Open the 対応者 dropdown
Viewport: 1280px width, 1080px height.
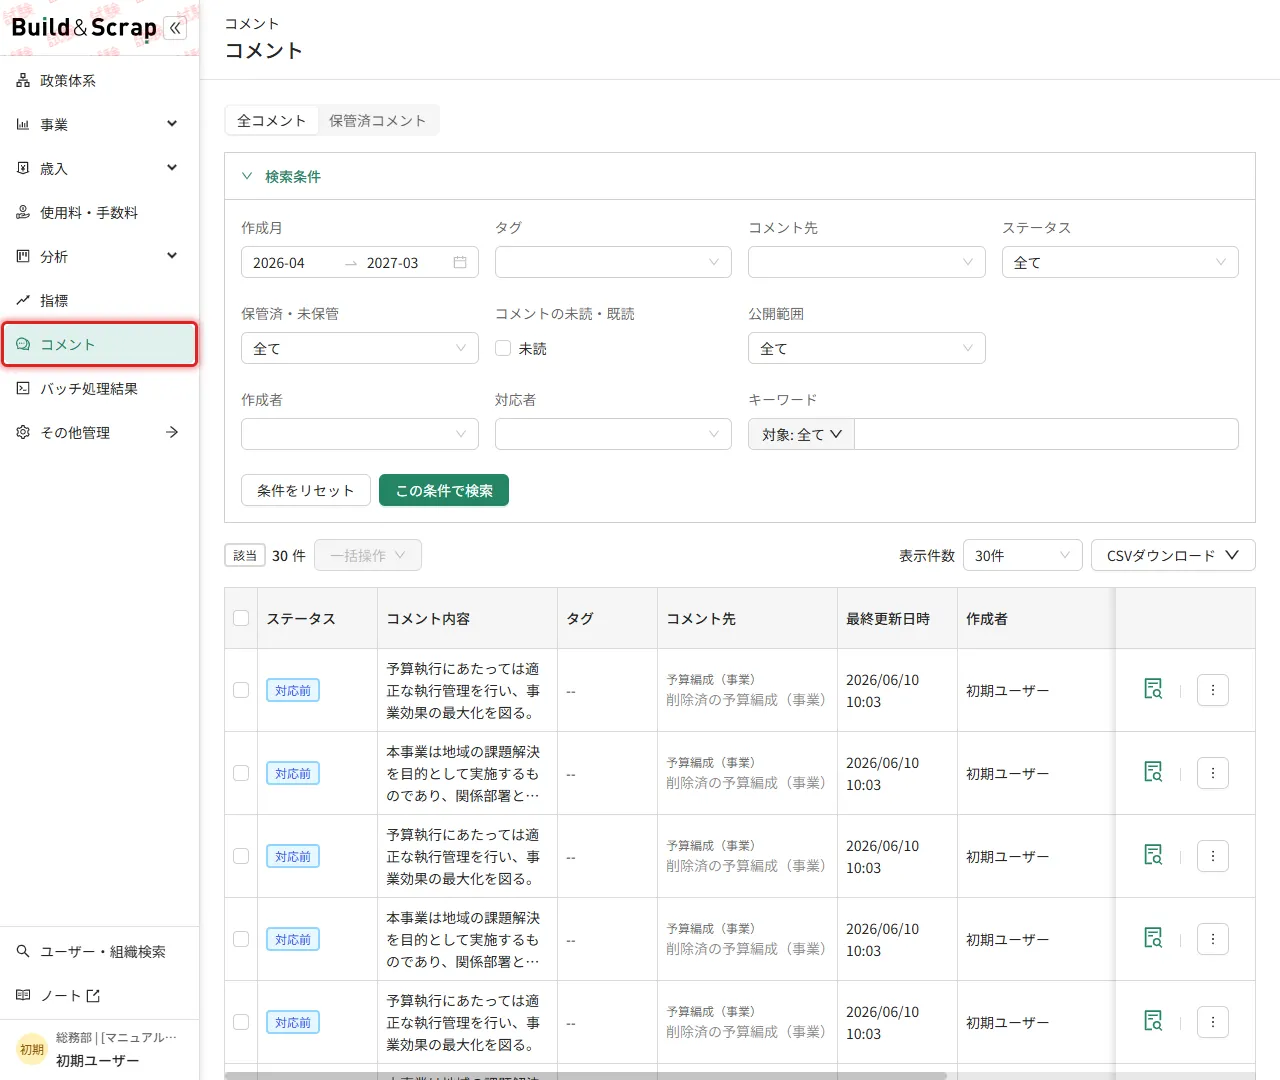613,434
